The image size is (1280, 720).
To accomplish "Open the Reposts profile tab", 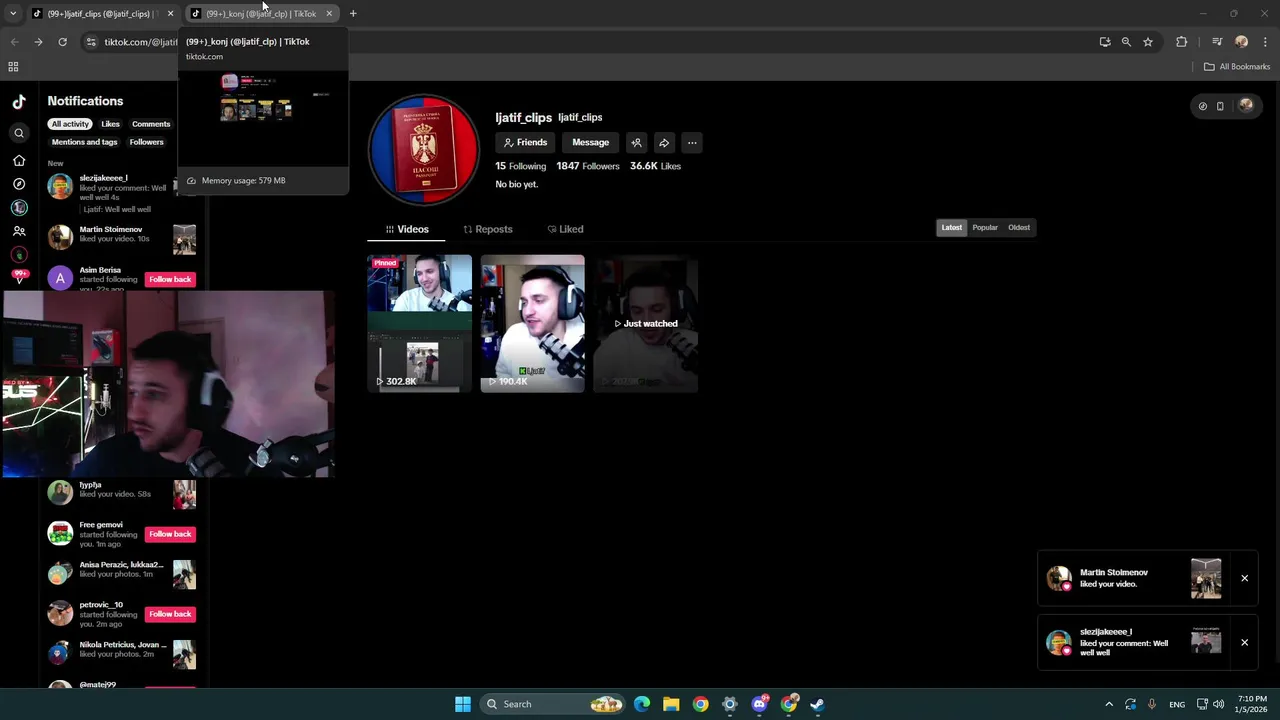I will (x=488, y=229).
